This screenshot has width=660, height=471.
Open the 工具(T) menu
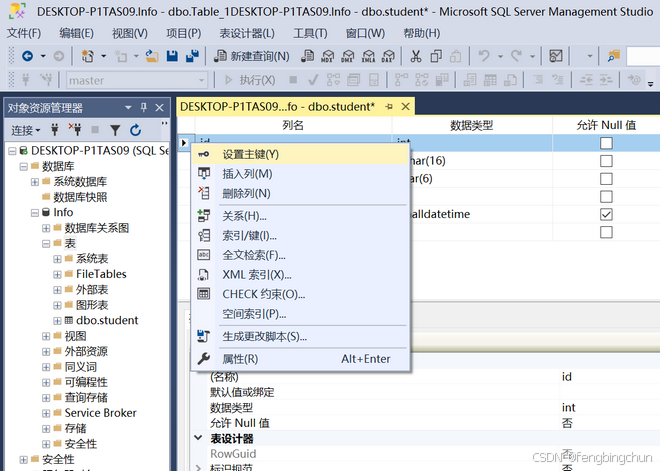pos(310,33)
